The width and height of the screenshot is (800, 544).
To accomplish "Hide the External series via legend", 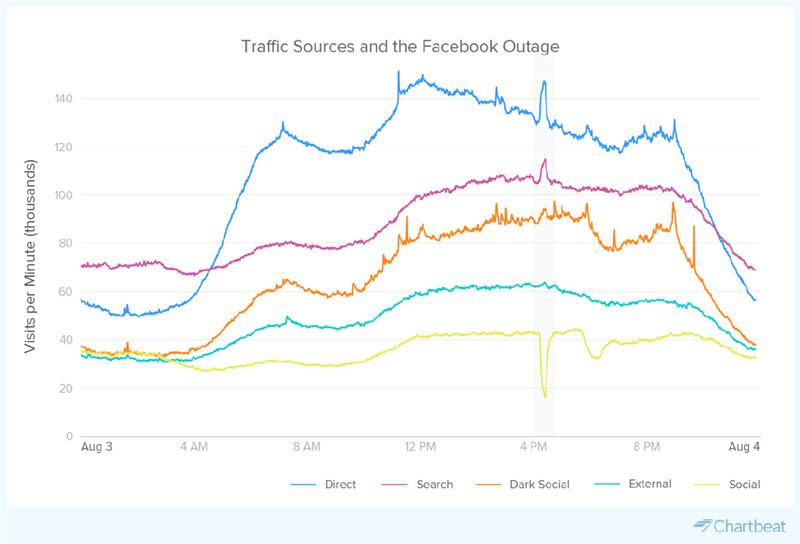I will (x=649, y=484).
